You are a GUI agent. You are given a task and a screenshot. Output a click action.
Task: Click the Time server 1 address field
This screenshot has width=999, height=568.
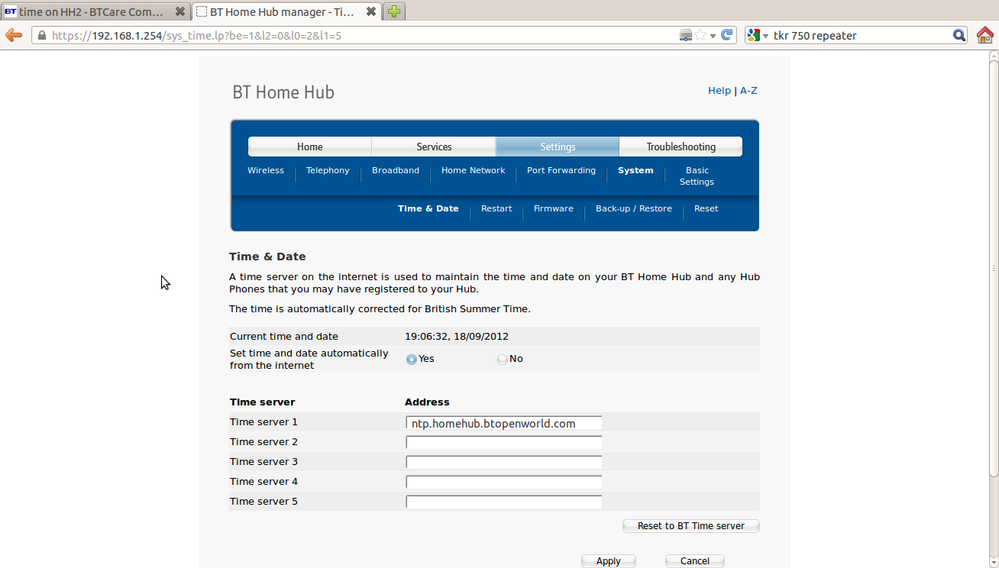pos(504,423)
